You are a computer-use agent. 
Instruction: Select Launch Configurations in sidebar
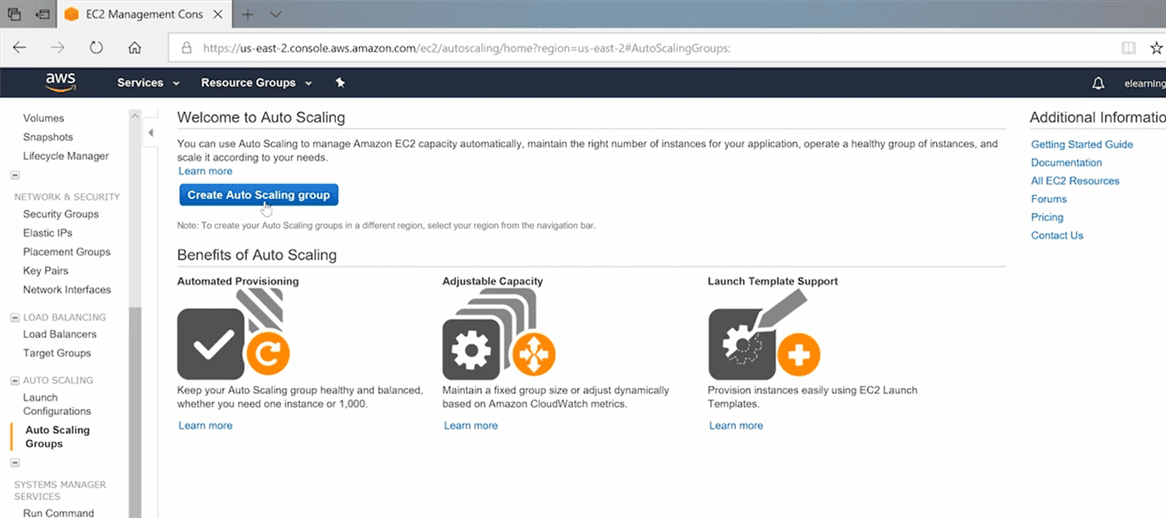tap(56, 404)
